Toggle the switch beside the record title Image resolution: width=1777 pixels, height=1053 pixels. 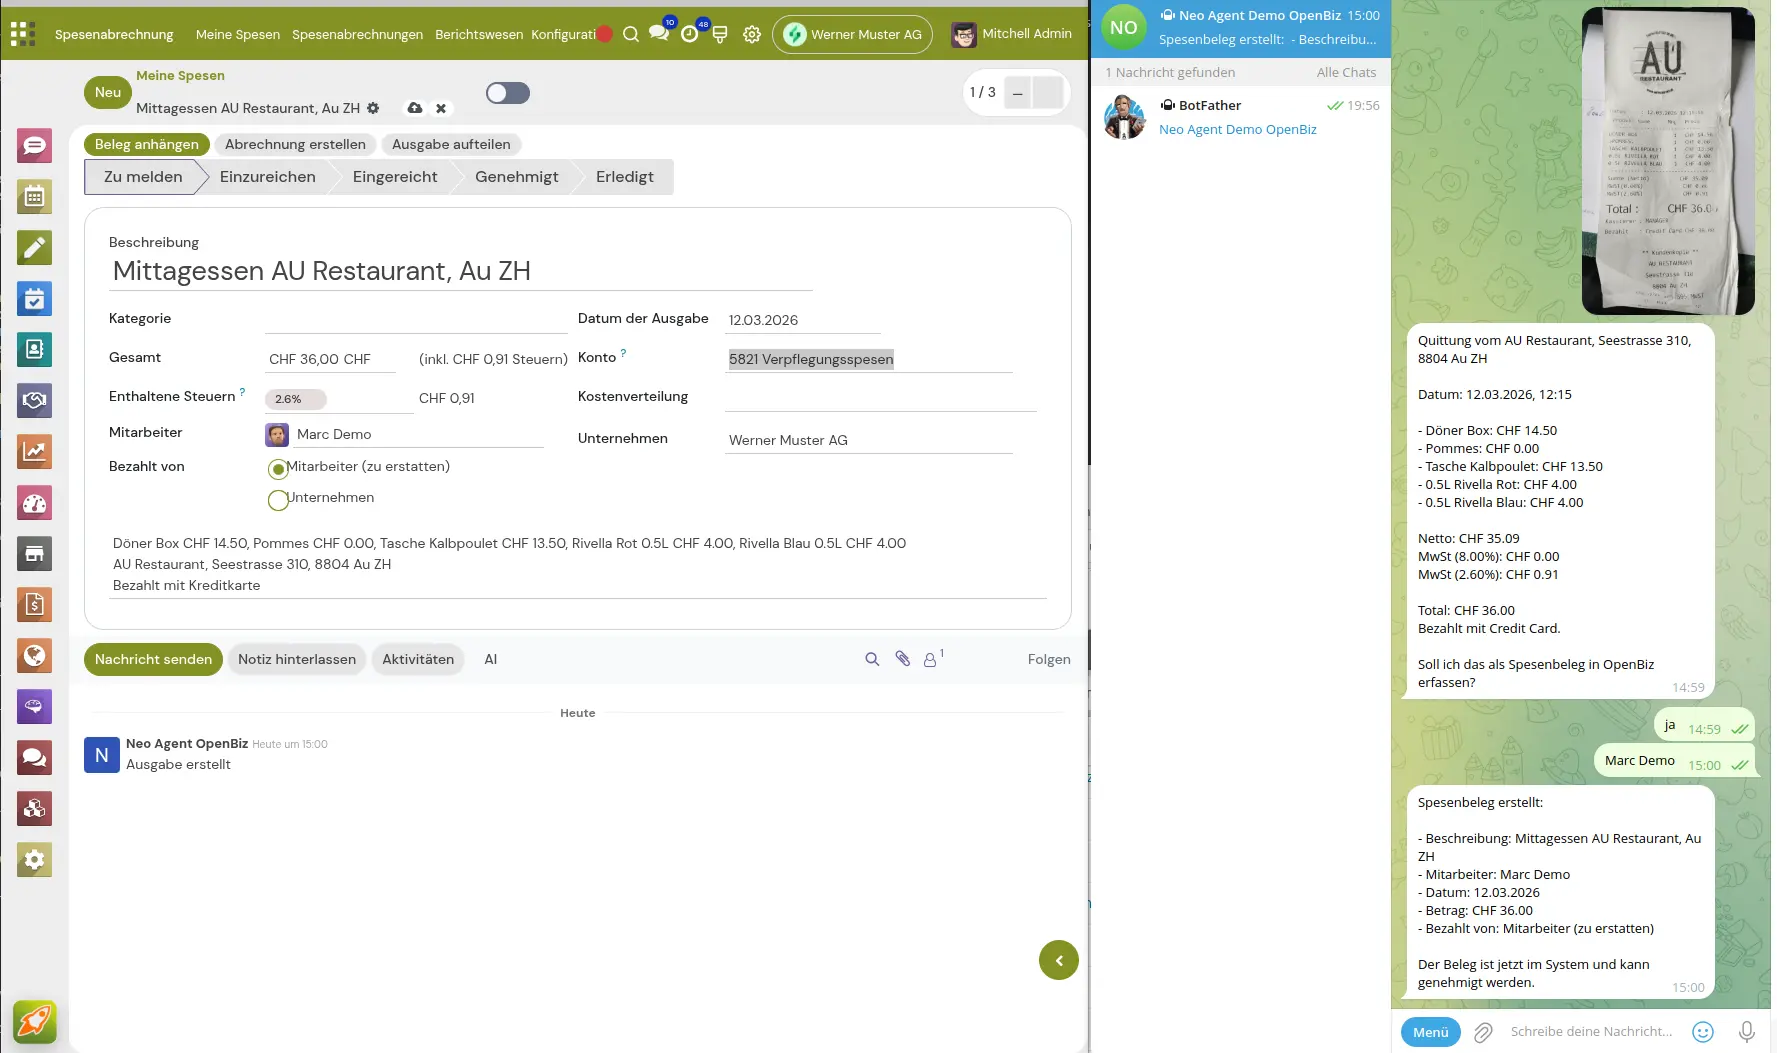(507, 93)
